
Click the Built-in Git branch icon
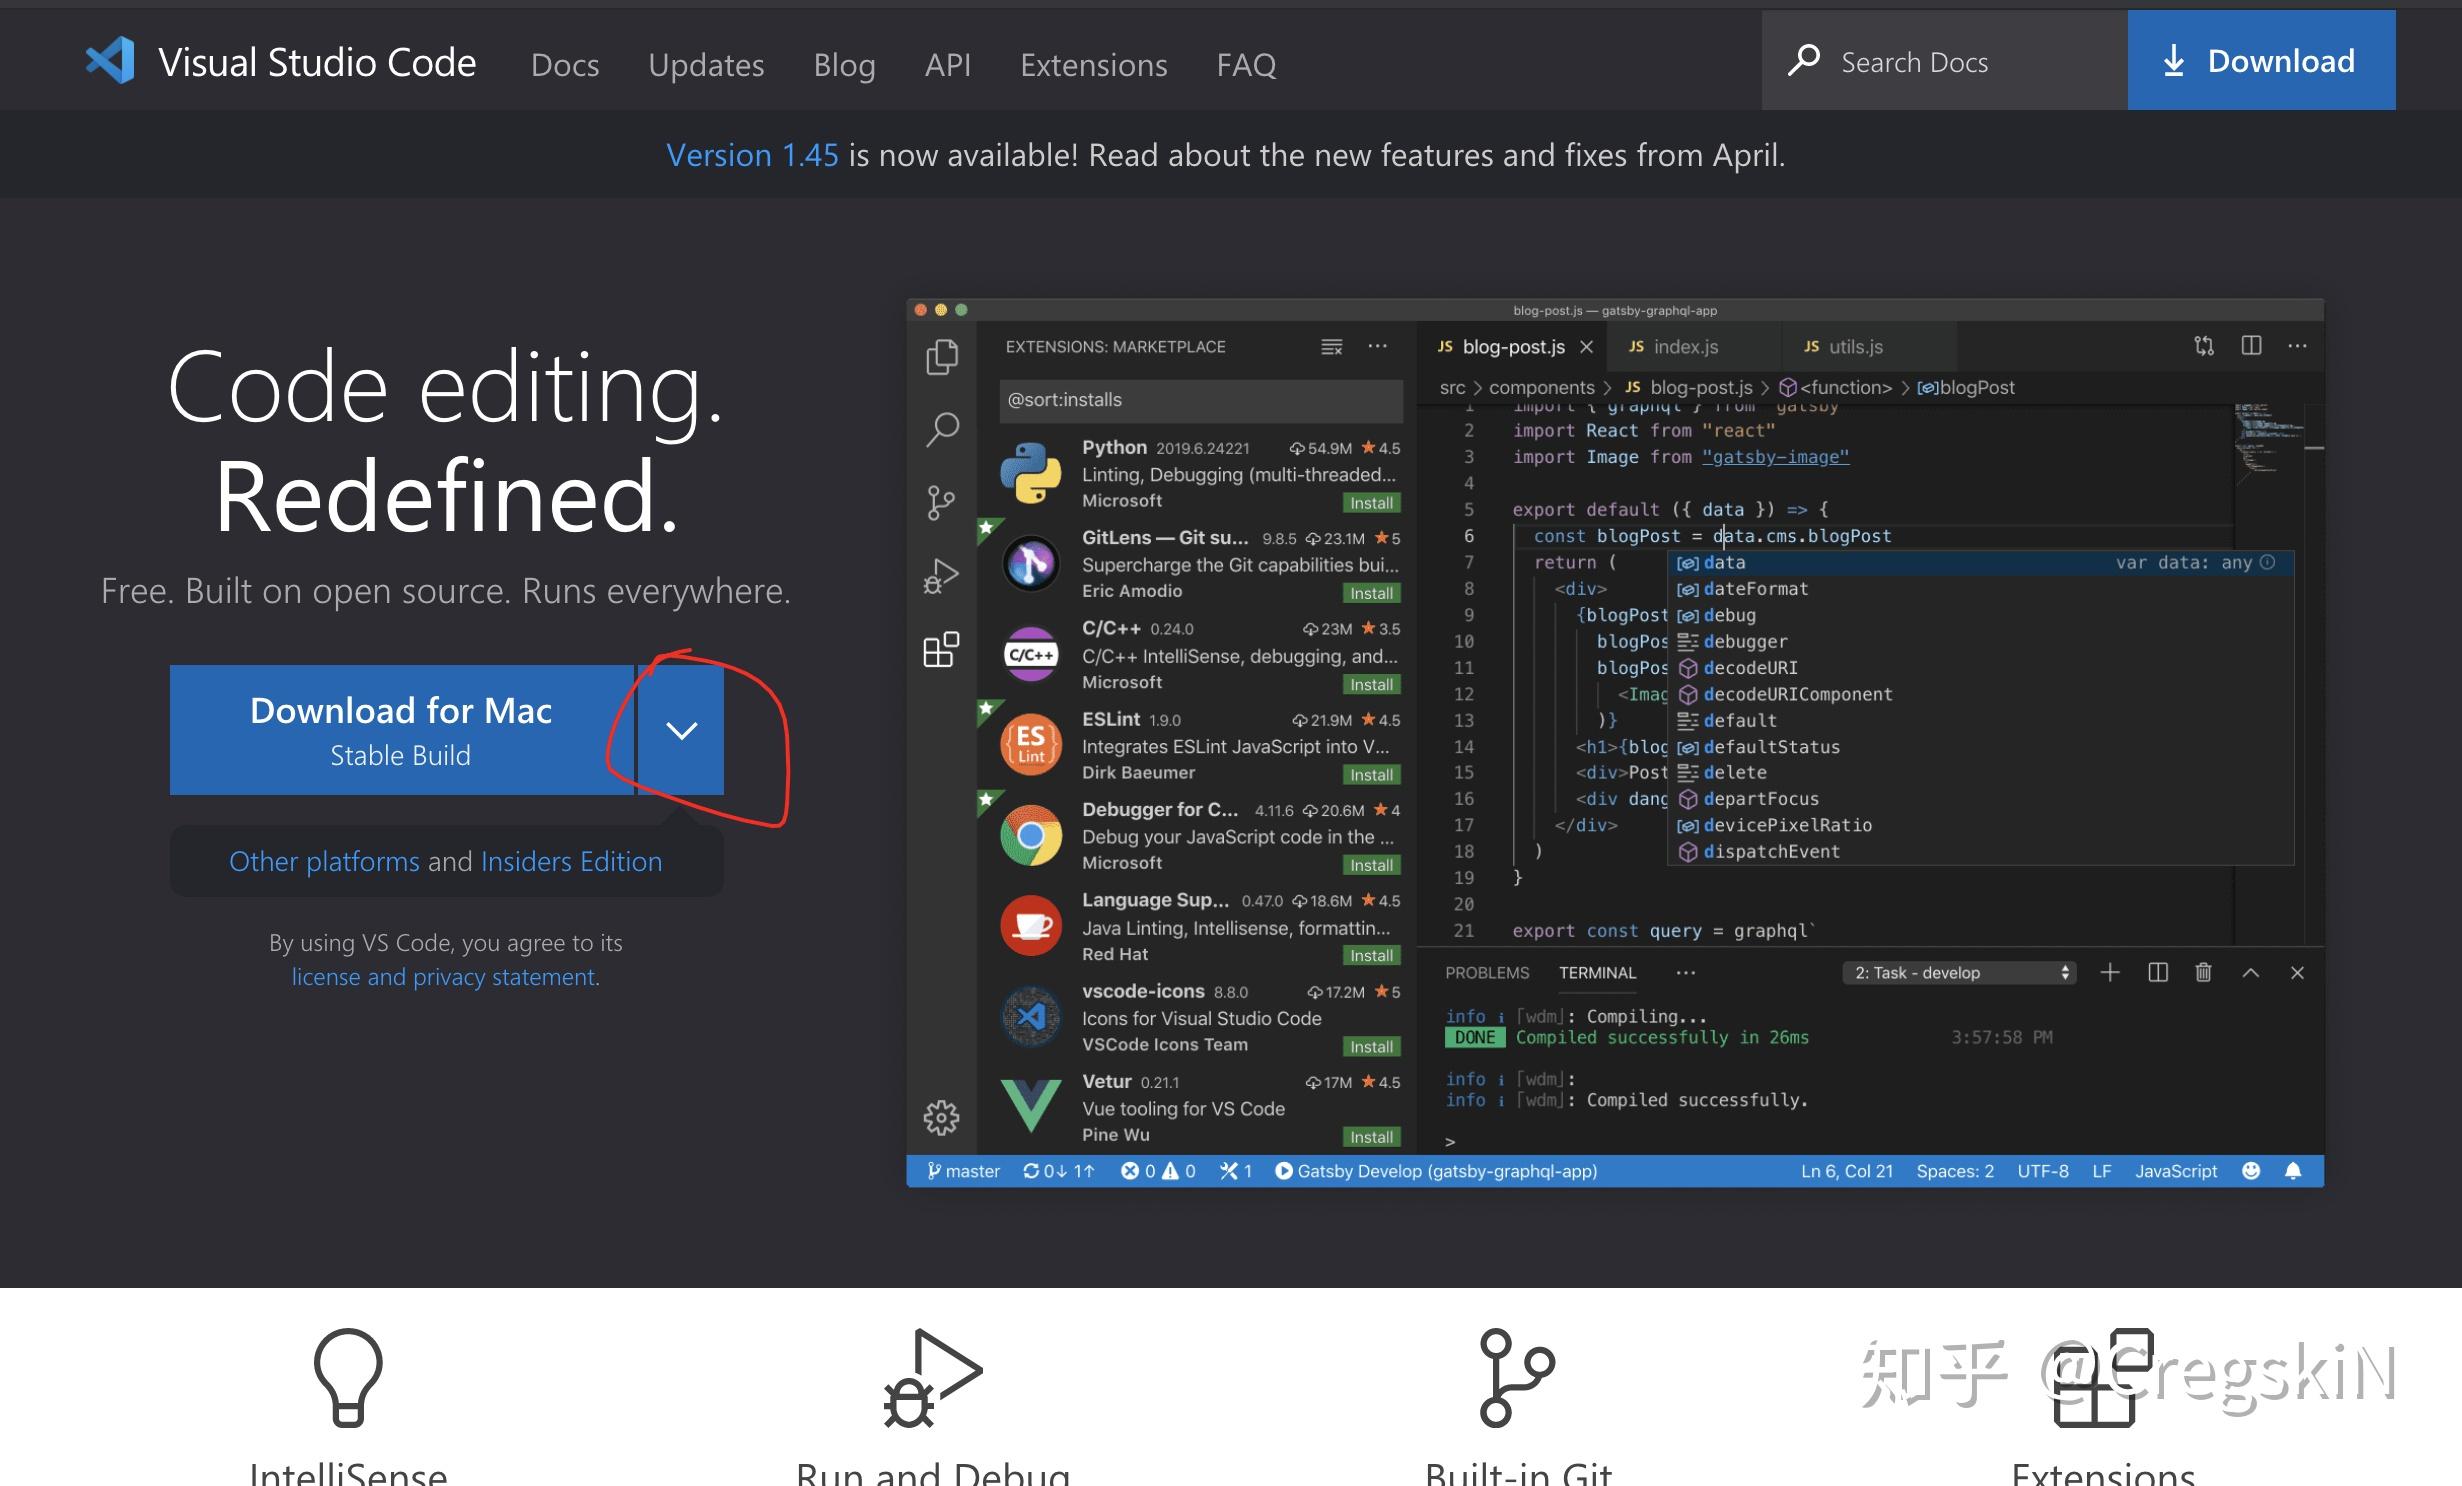pyautogui.click(x=1516, y=1376)
